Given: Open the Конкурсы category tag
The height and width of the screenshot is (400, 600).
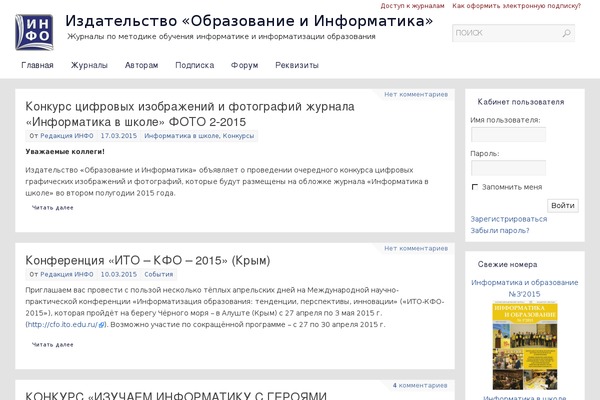Looking at the screenshot, I should coord(238,136).
